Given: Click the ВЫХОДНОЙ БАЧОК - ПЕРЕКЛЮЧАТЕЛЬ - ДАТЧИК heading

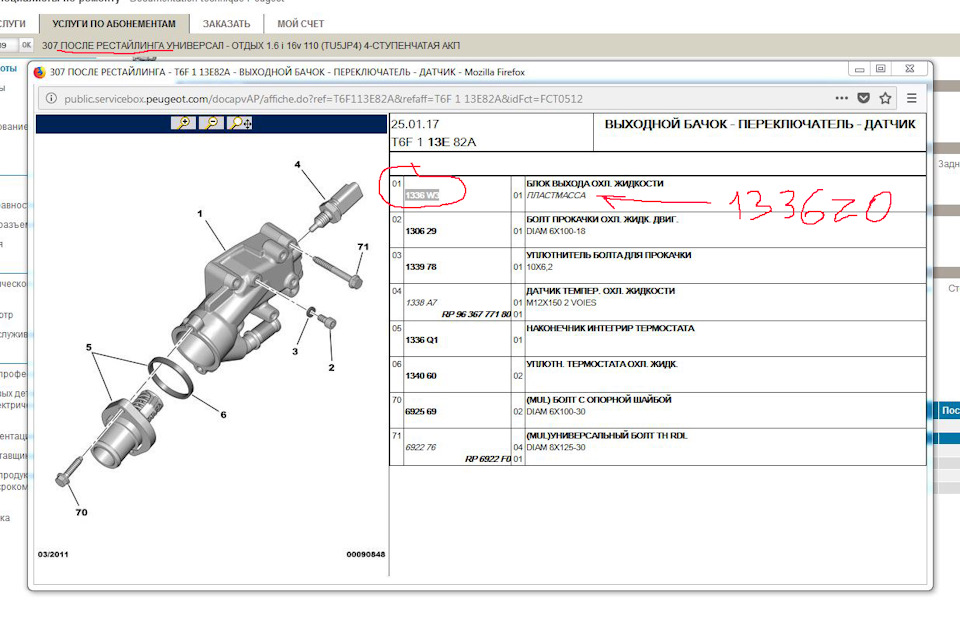Looking at the screenshot, I should click(760, 124).
